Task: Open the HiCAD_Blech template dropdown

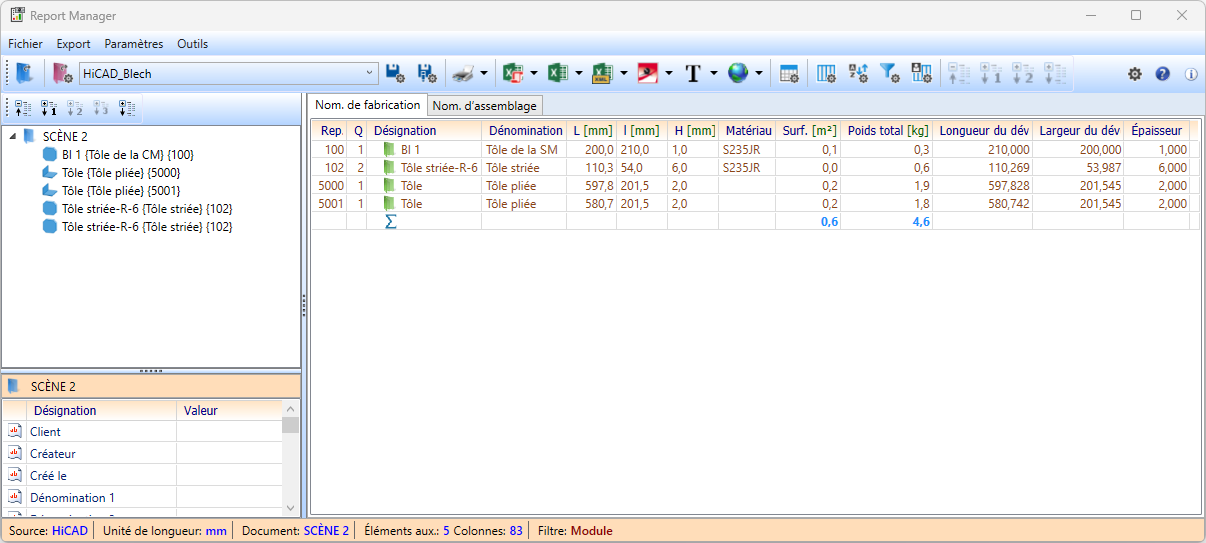Action: [x=369, y=73]
